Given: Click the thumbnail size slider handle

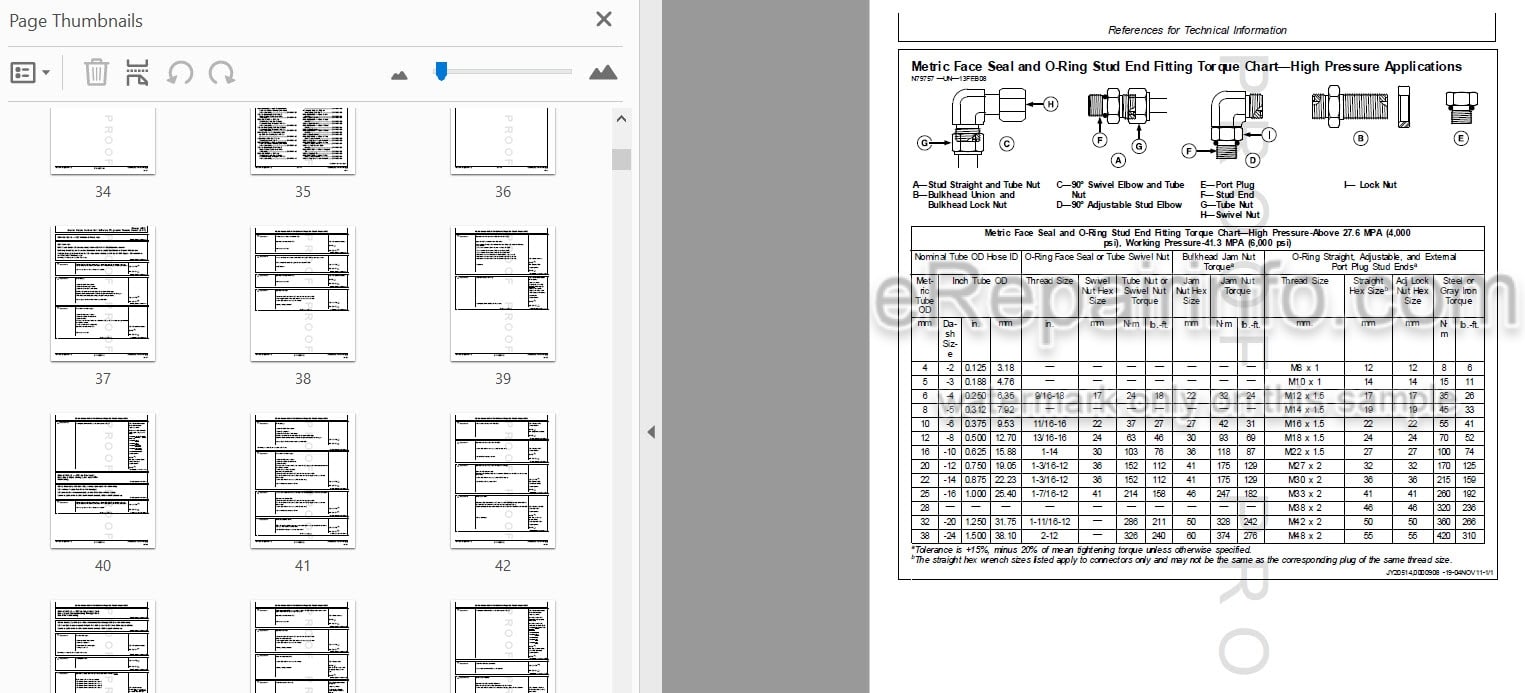Looking at the screenshot, I should pos(441,70).
